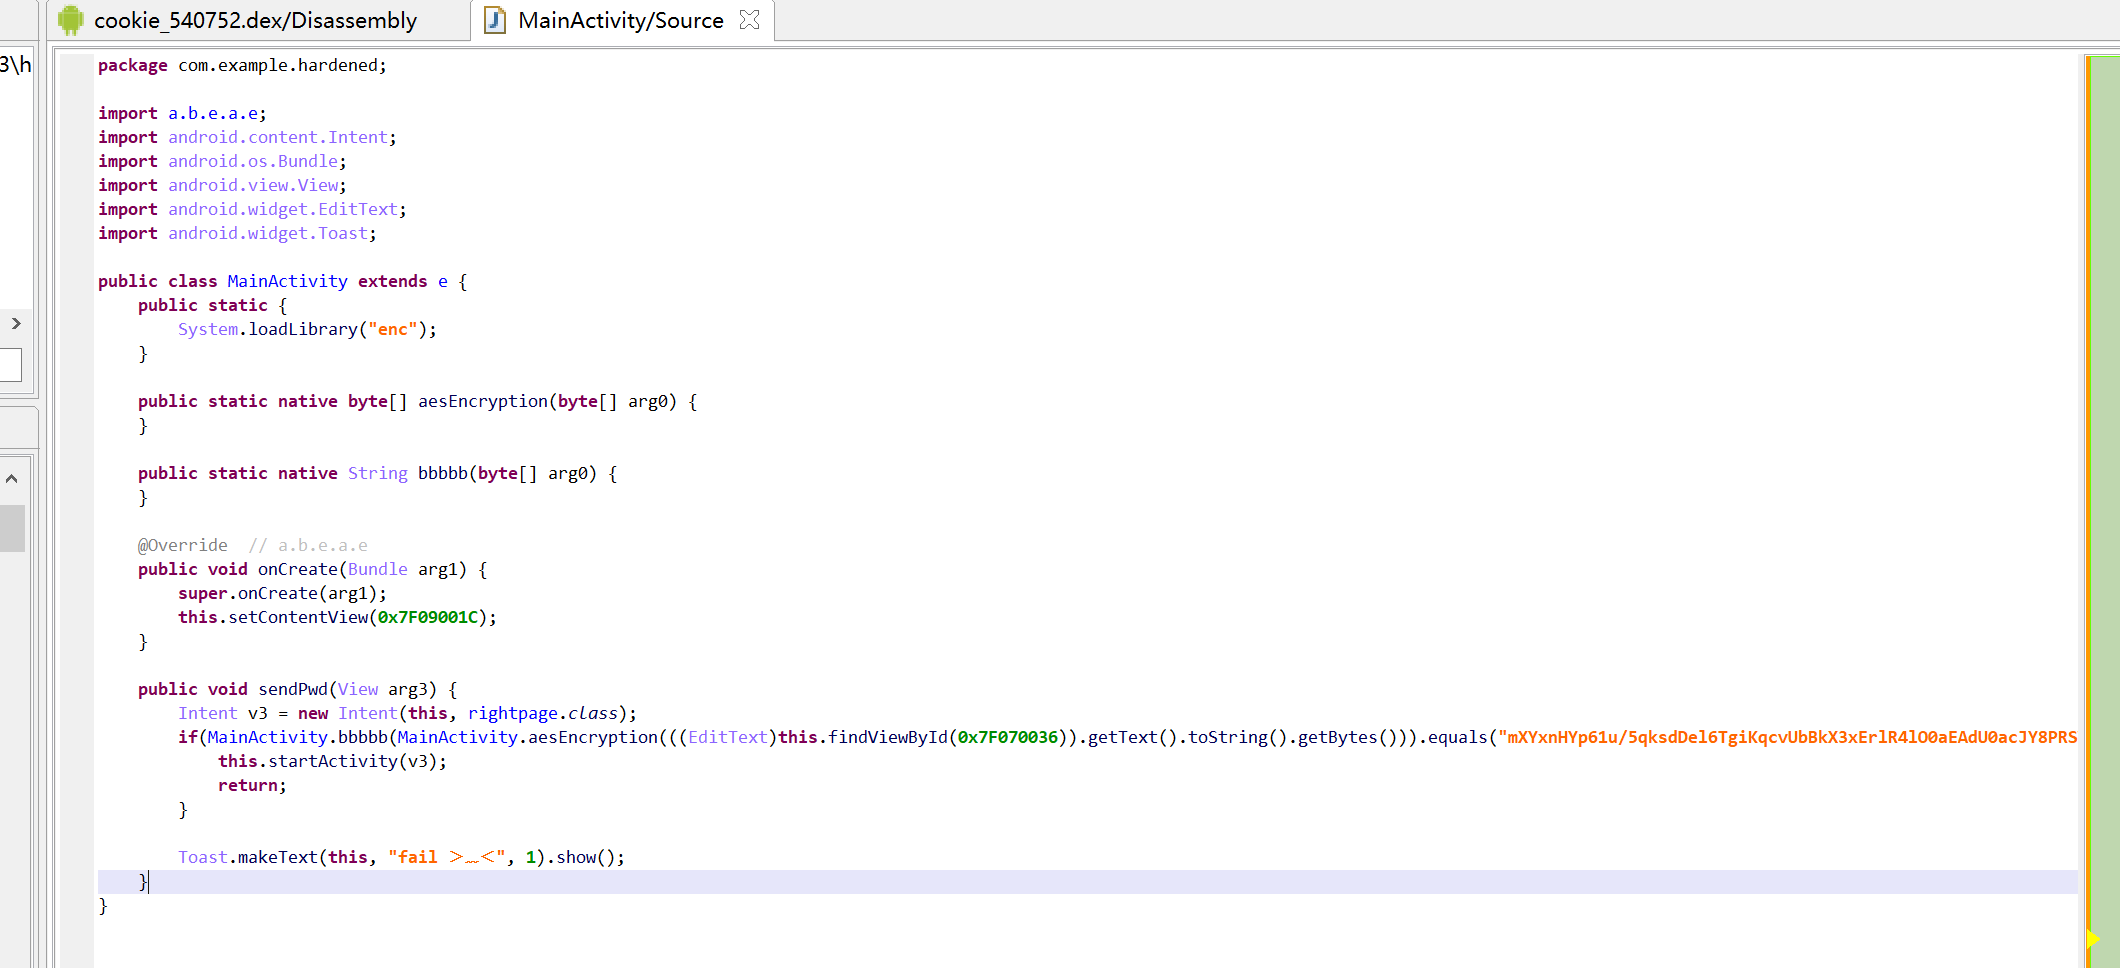Click the 0x7F09001C resource ID constant
Viewport: 2120px width, 968px height.
point(427,617)
